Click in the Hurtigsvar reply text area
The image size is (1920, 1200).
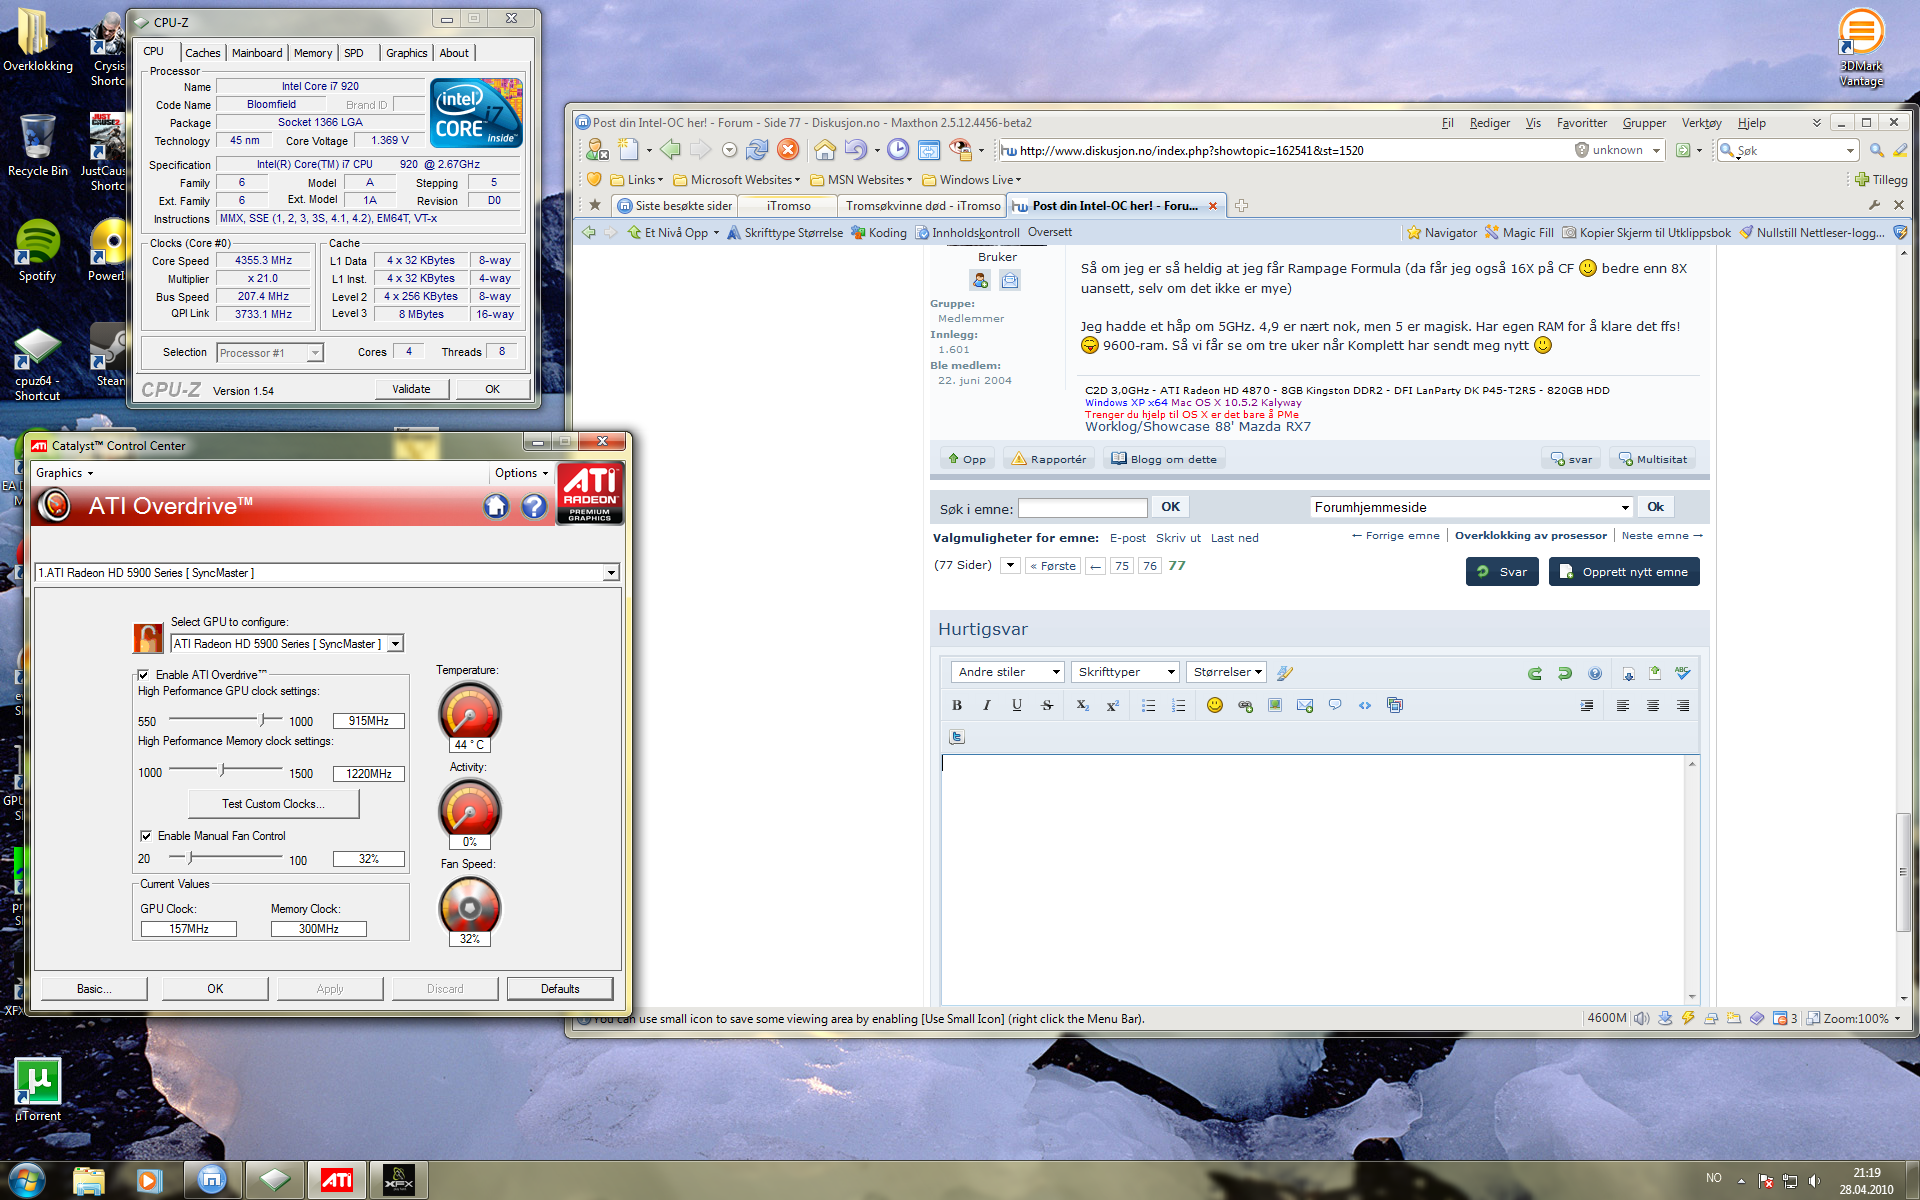(1313, 880)
